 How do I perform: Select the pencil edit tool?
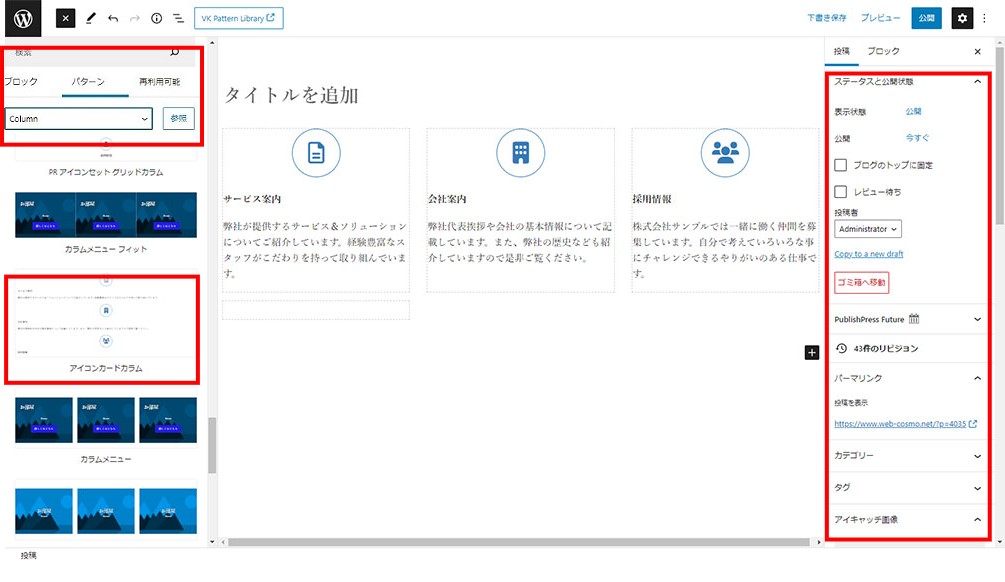click(x=91, y=18)
